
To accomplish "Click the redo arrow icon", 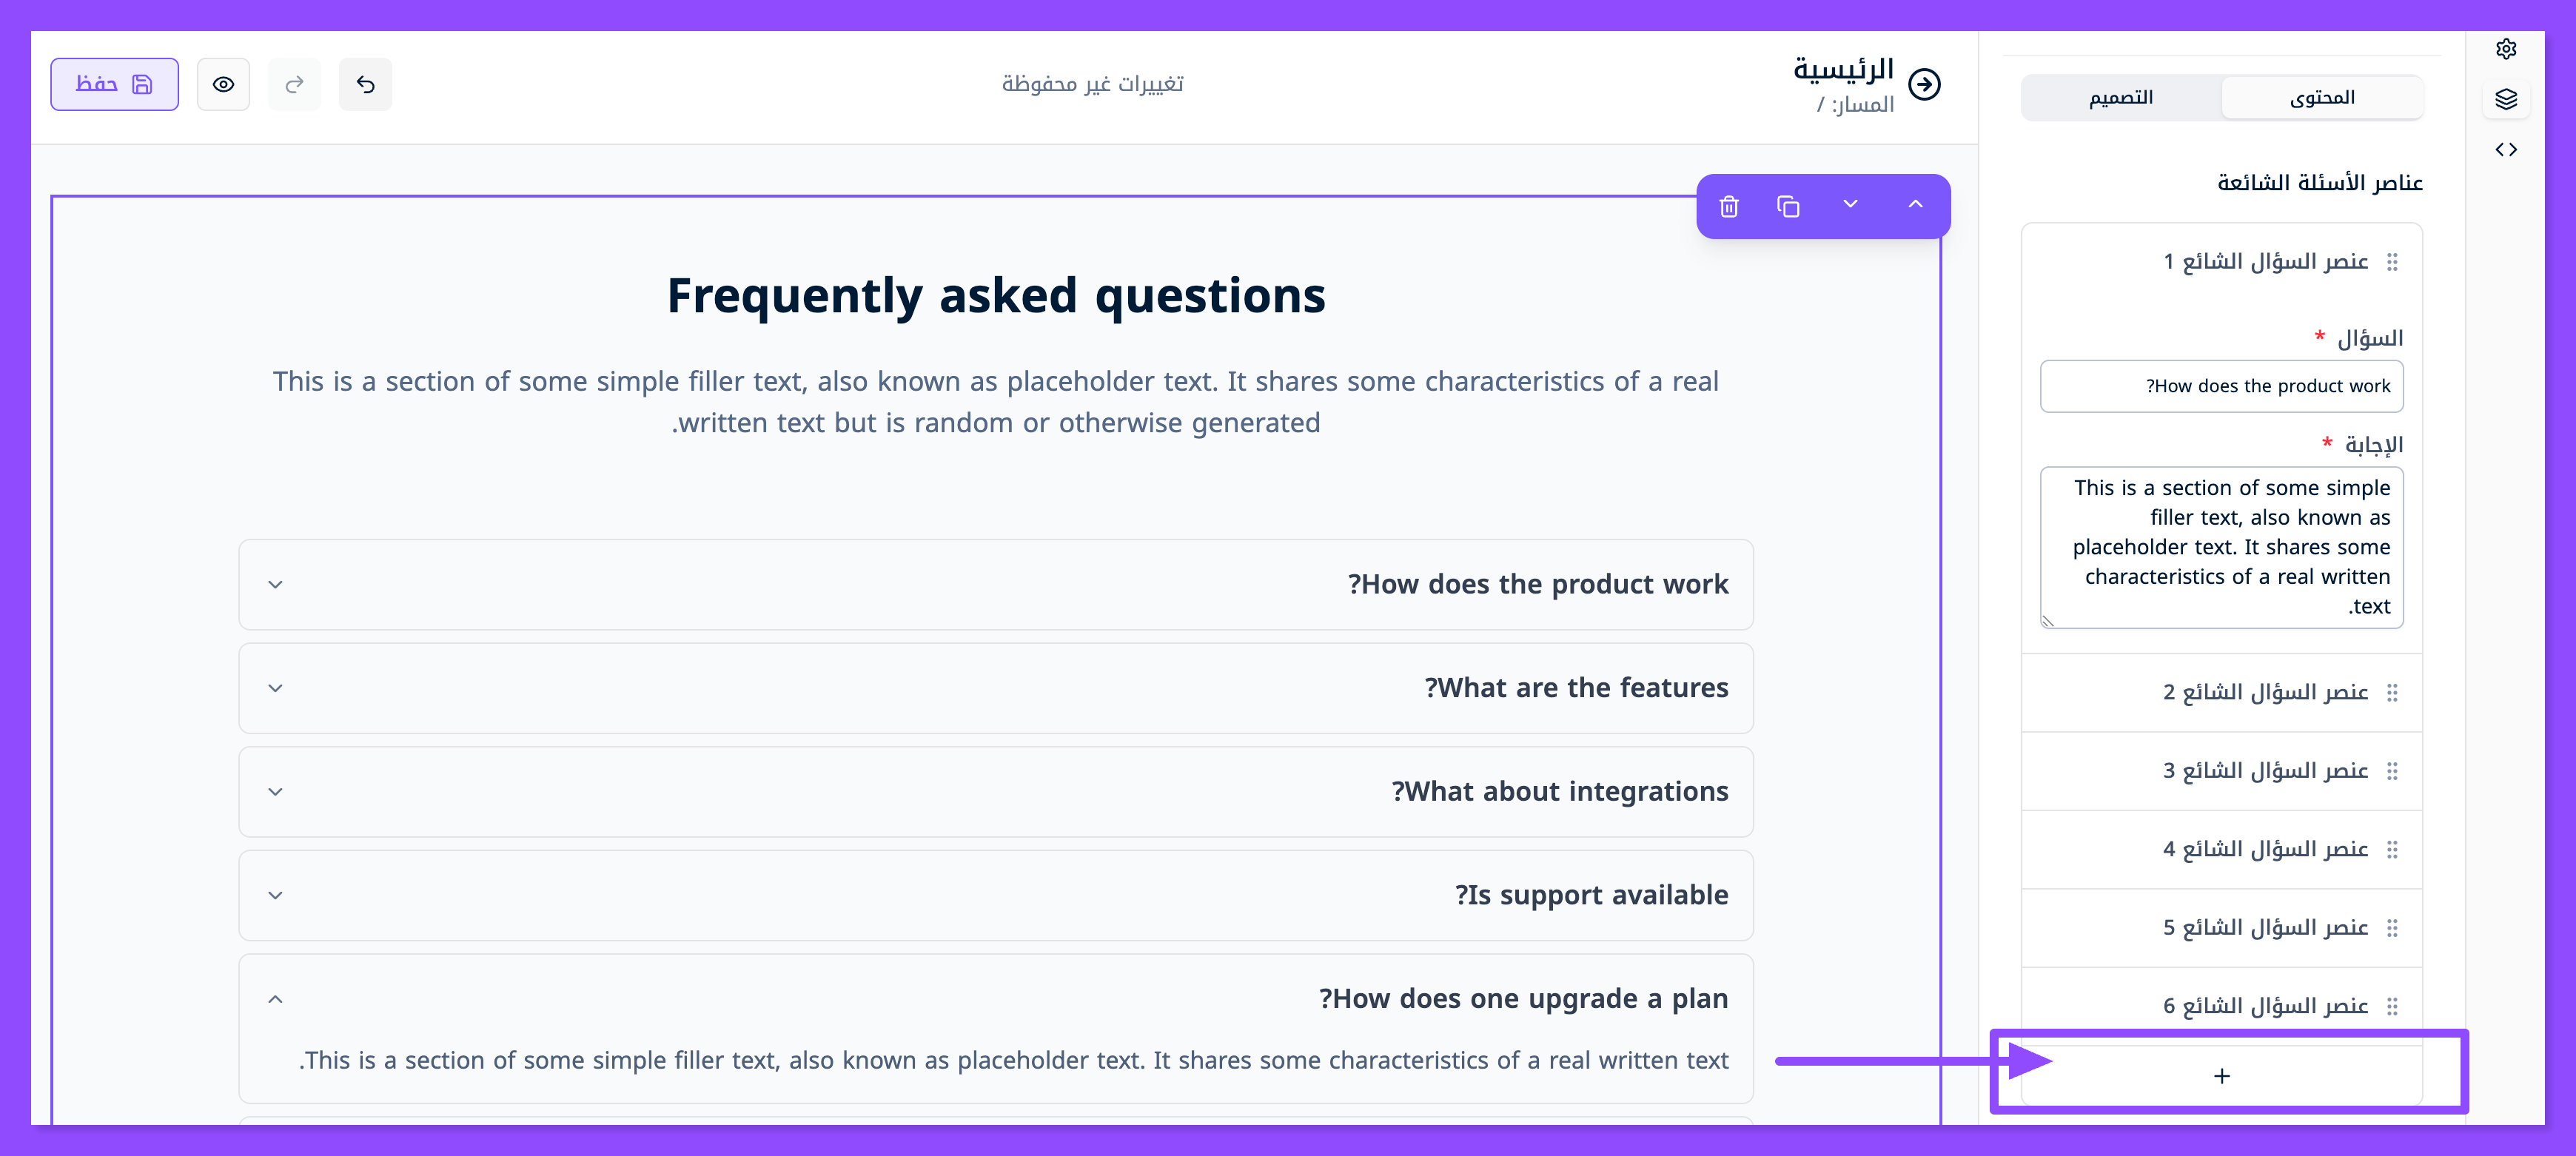I will click(x=294, y=85).
